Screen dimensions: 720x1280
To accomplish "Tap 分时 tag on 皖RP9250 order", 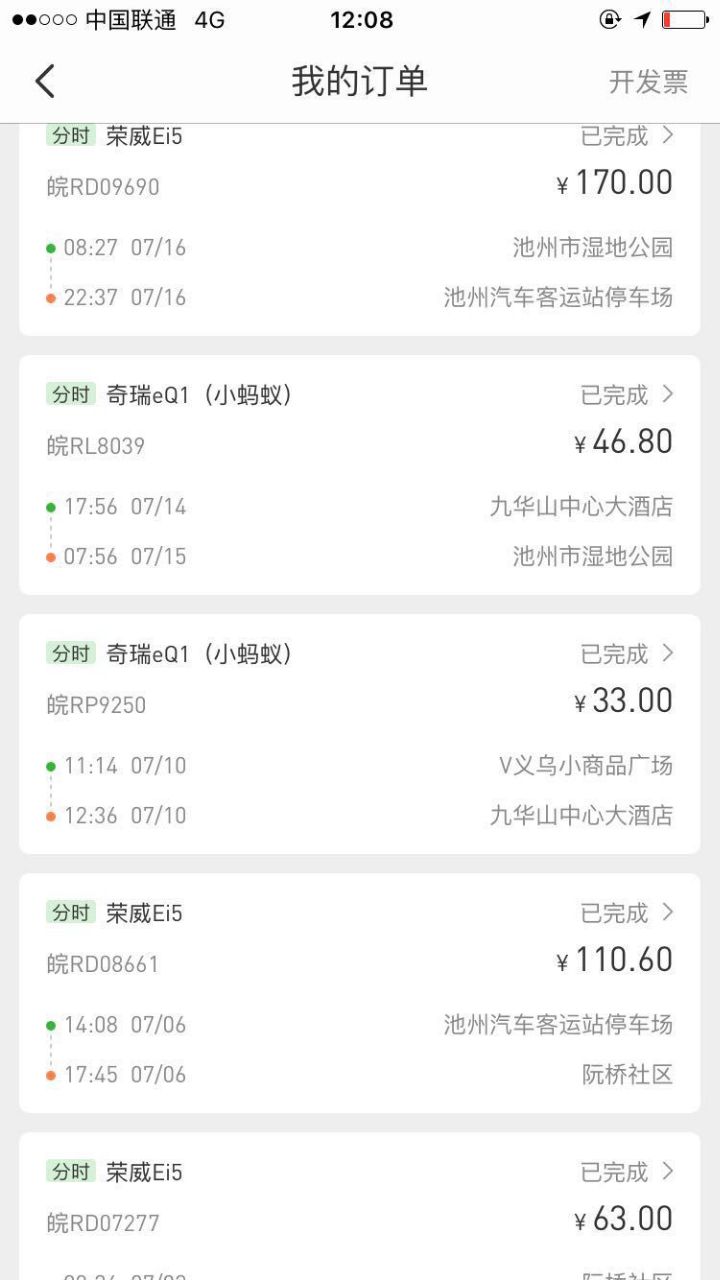I will coord(71,653).
